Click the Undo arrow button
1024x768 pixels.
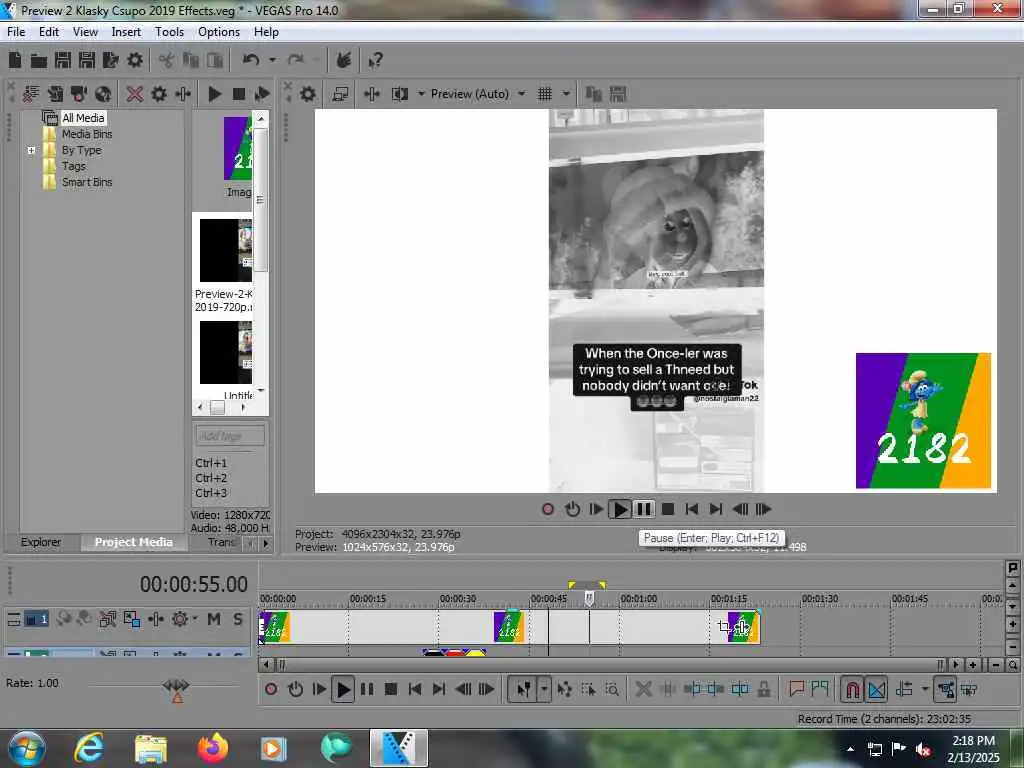coord(251,61)
